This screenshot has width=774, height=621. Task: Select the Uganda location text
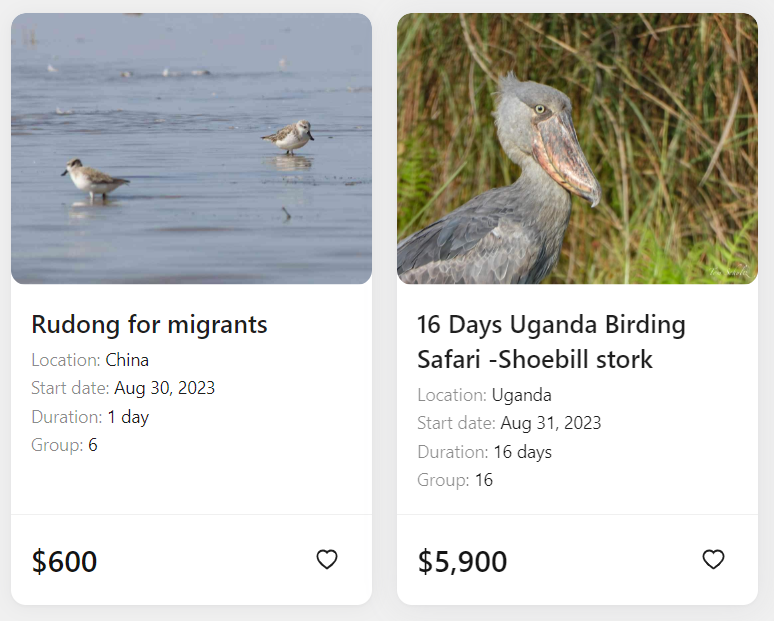pos(522,395)
